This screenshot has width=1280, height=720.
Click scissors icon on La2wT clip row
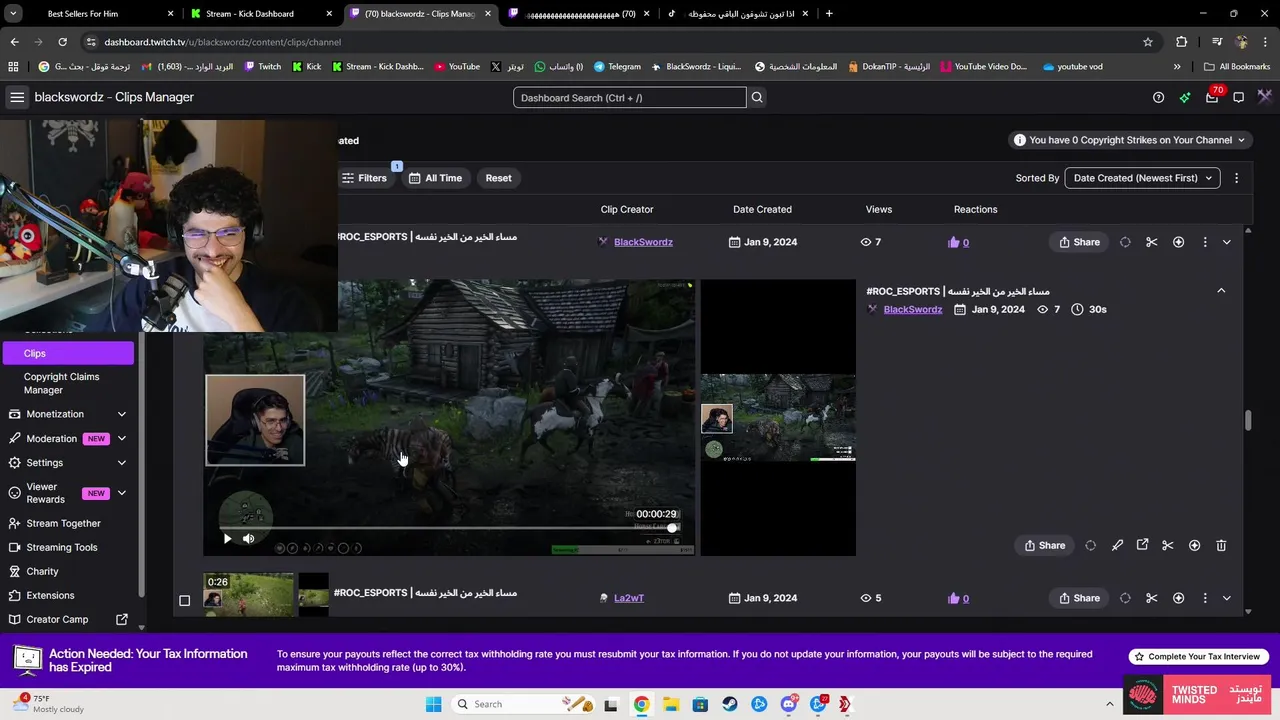coord(1152,598)
